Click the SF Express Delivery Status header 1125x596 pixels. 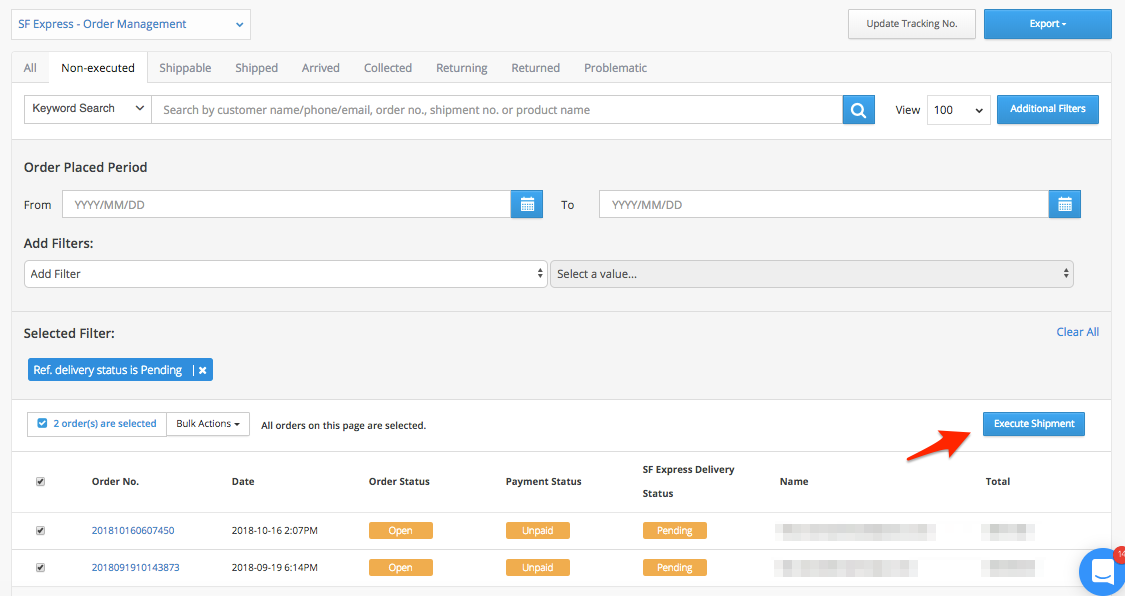click(688, 481)
